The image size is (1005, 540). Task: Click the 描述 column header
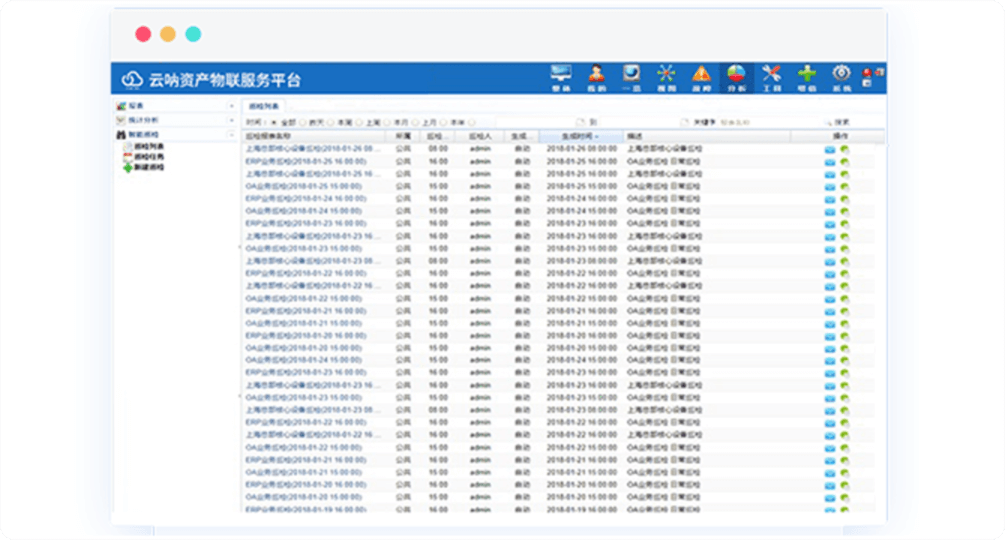[706, 136]
